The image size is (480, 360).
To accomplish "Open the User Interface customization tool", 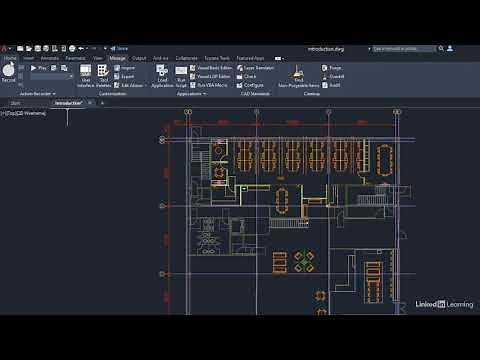I will pos(86,76).
